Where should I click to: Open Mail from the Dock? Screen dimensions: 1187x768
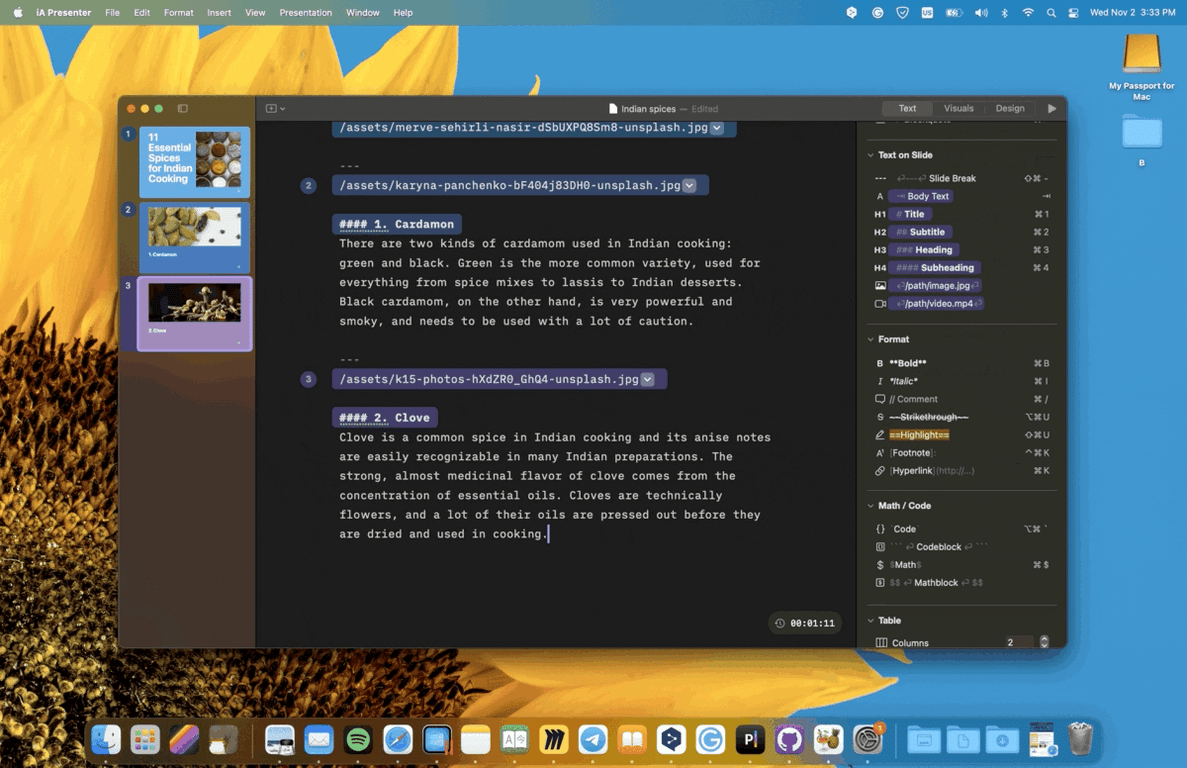pos(319,739)
